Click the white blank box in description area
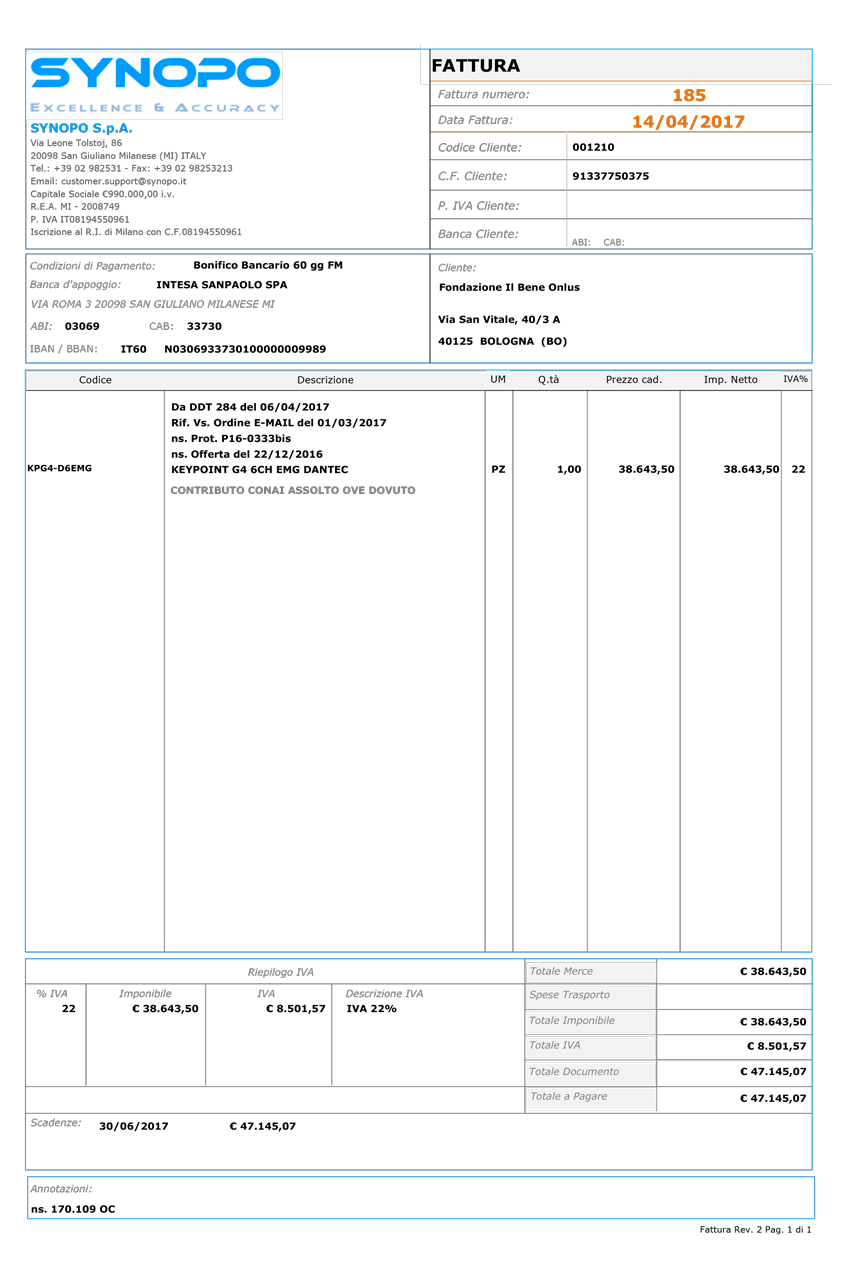 (328, 700)
